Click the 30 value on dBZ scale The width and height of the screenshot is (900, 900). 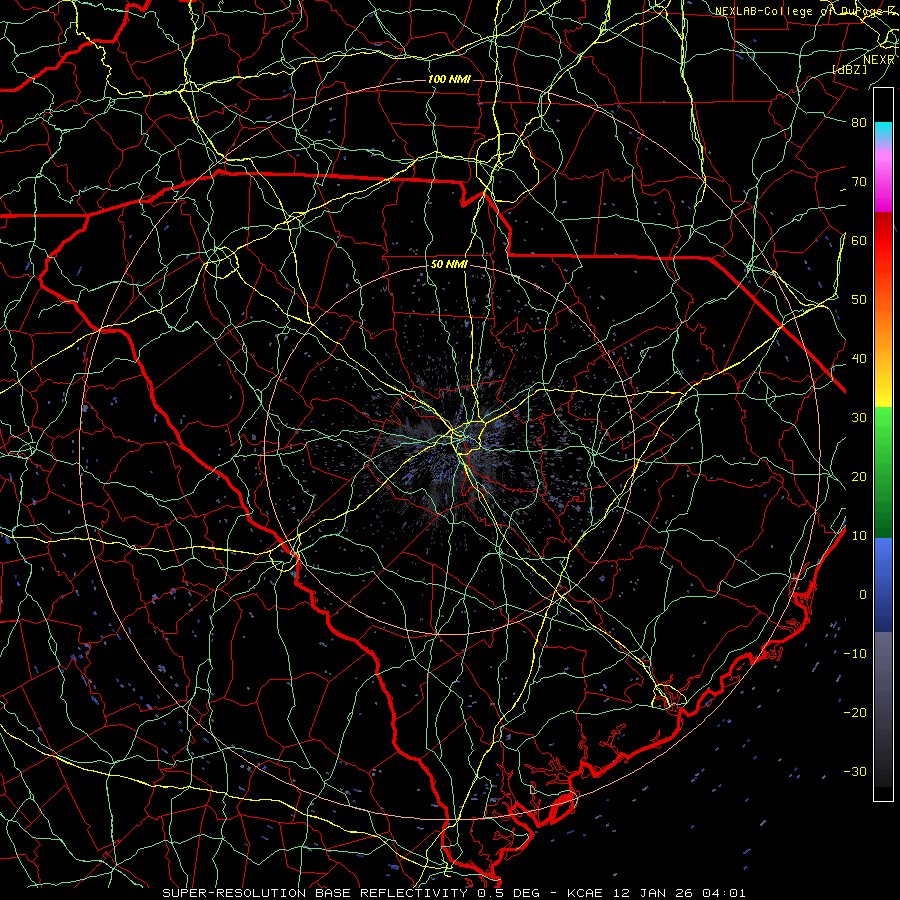pos(859,418)
